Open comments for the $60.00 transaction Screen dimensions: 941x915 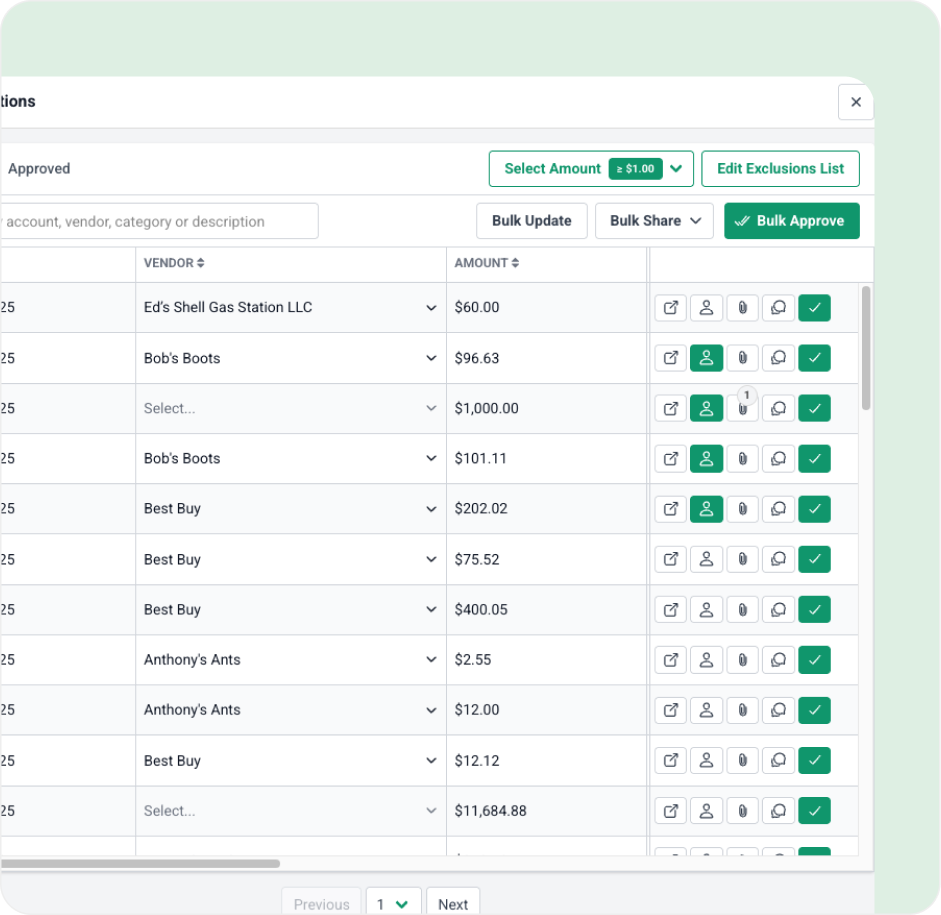[x=778, y=307]
